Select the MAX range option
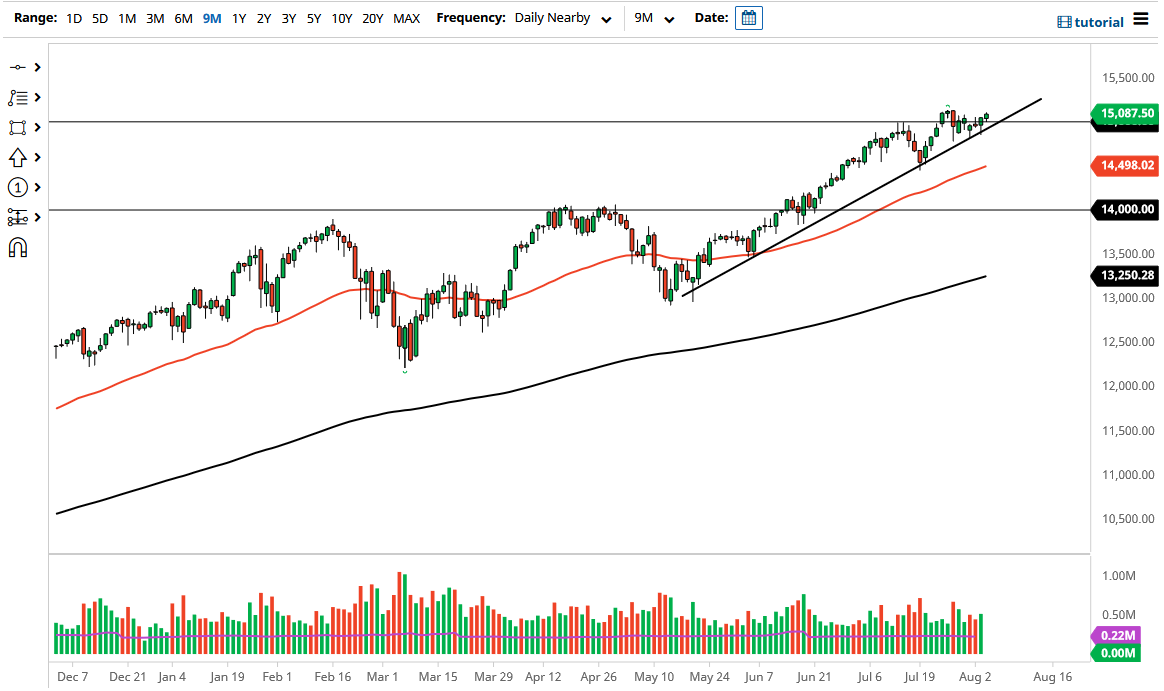Image resolution: width=1164 pixels, height=691 pixels. 406,18
